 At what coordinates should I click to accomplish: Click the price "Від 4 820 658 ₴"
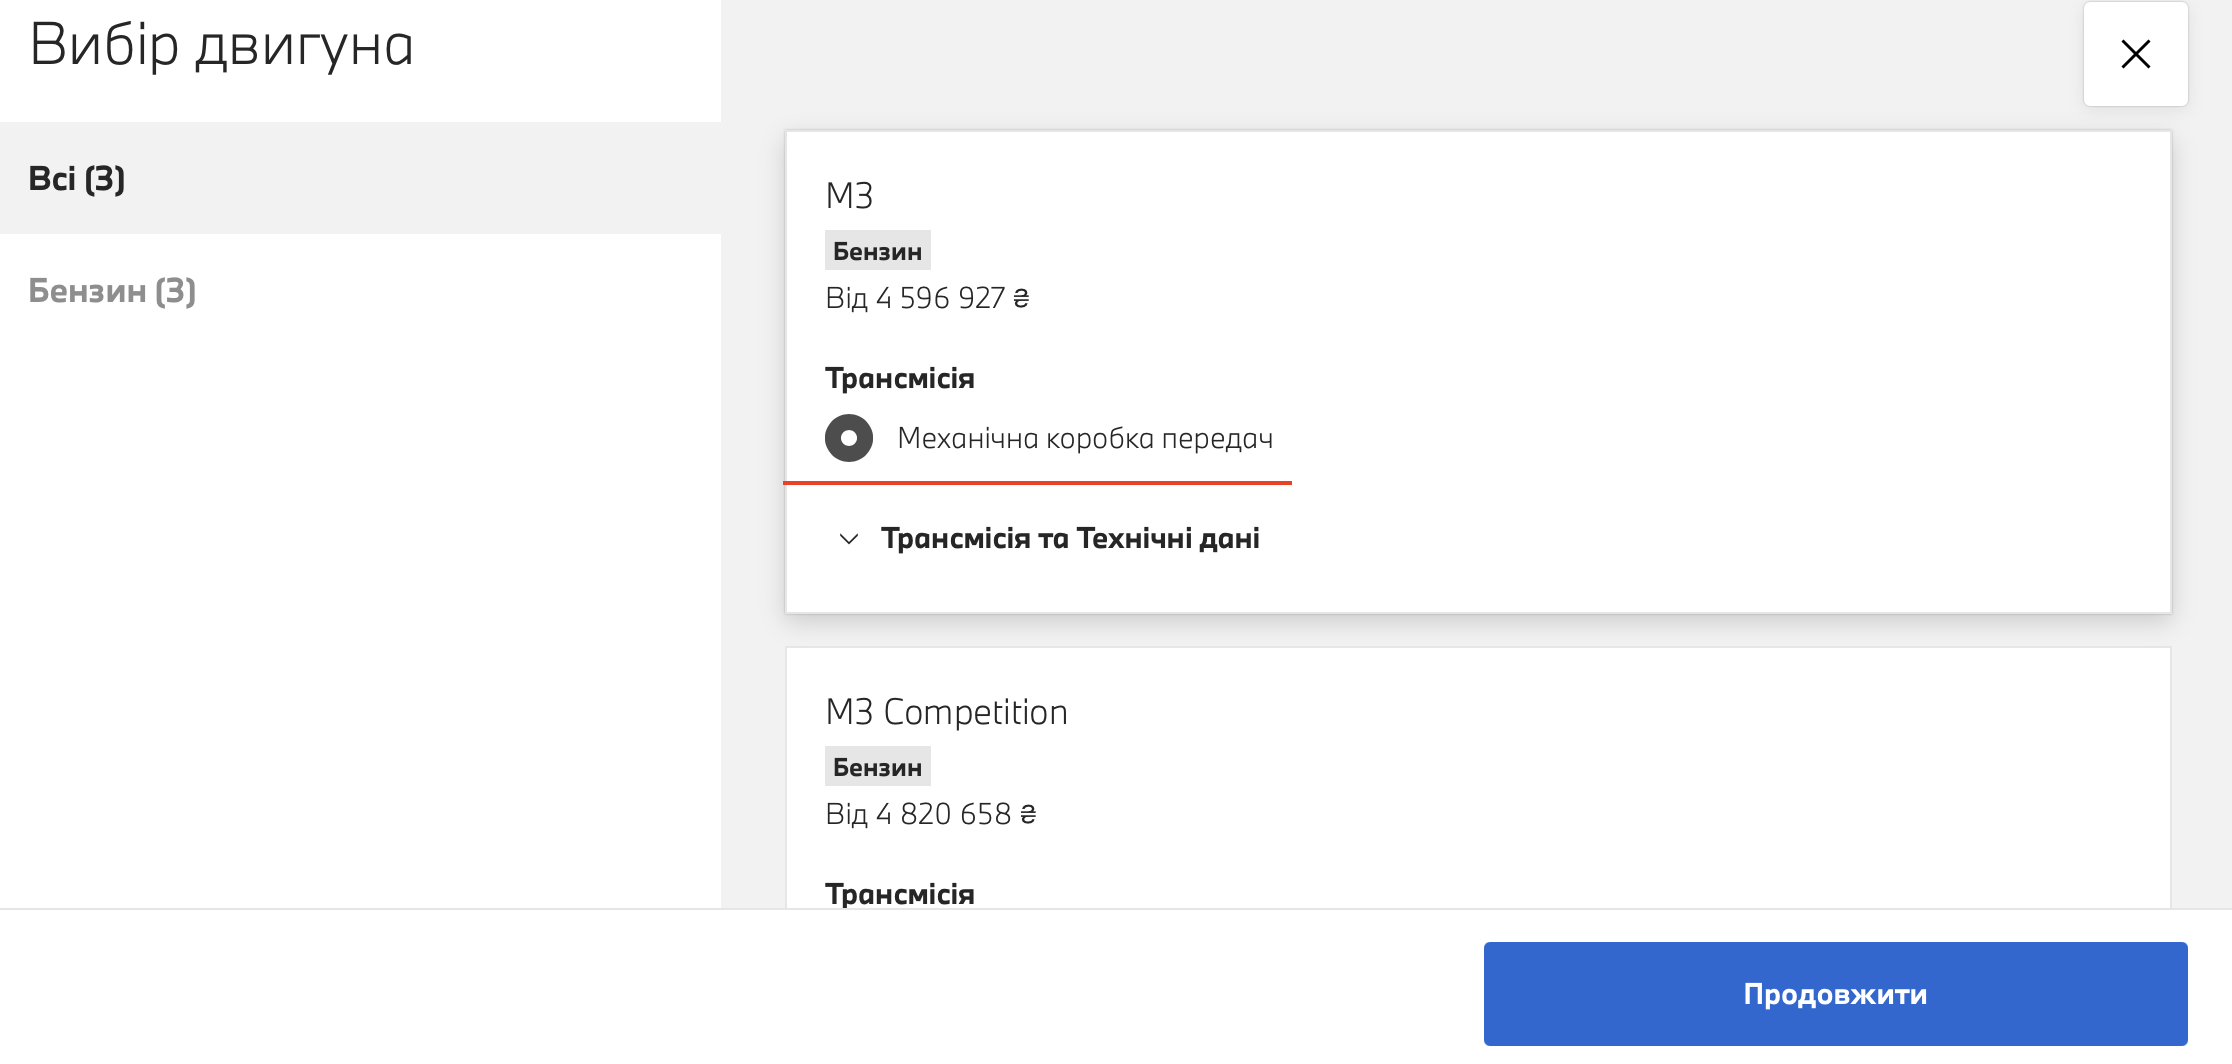(x=930, y=814)
